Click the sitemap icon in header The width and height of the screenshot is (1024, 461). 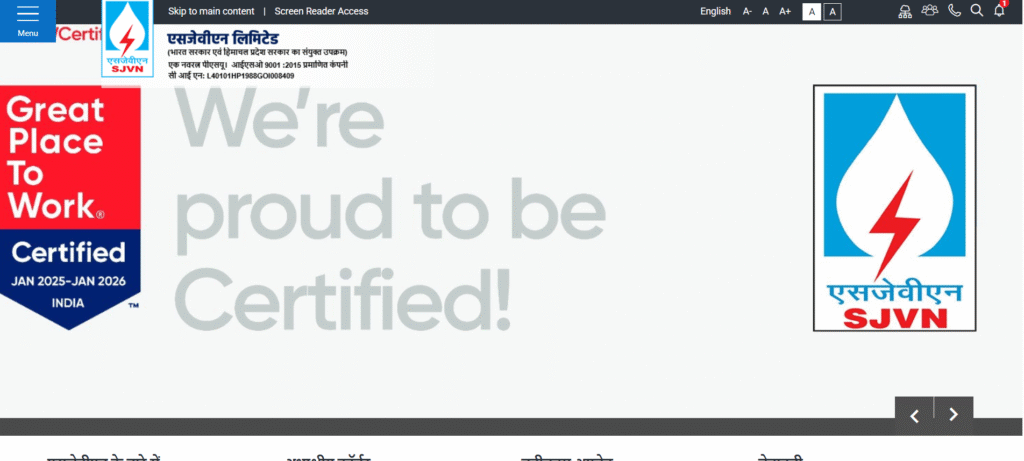pyautogui.click(x=905, y=11)
